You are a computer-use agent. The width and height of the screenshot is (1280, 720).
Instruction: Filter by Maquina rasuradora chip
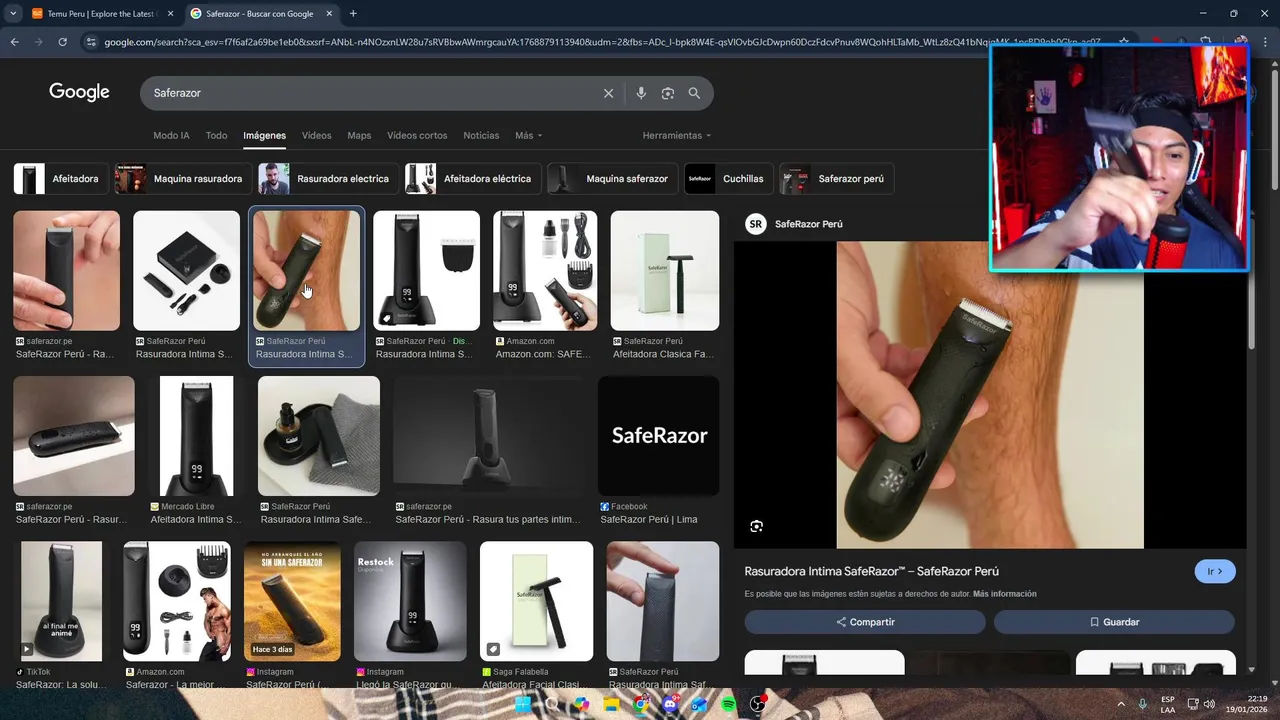tap(182, 179)
